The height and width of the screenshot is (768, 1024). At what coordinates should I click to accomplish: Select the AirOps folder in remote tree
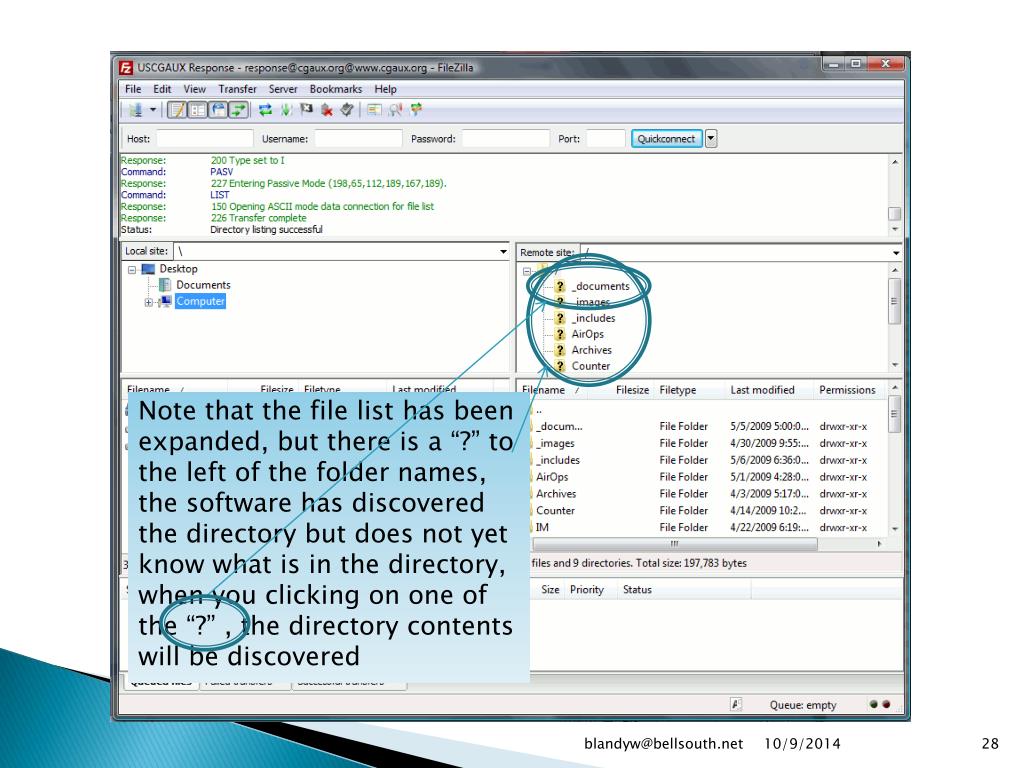[x=588, y=334]
